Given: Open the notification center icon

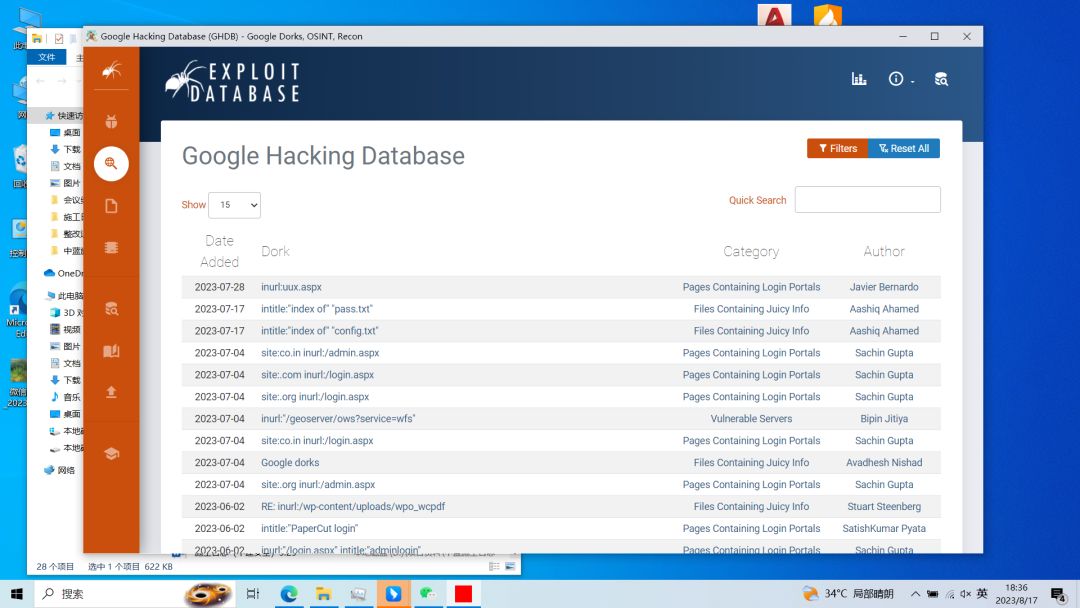Looking at the screenshot, I should 1059,594.
